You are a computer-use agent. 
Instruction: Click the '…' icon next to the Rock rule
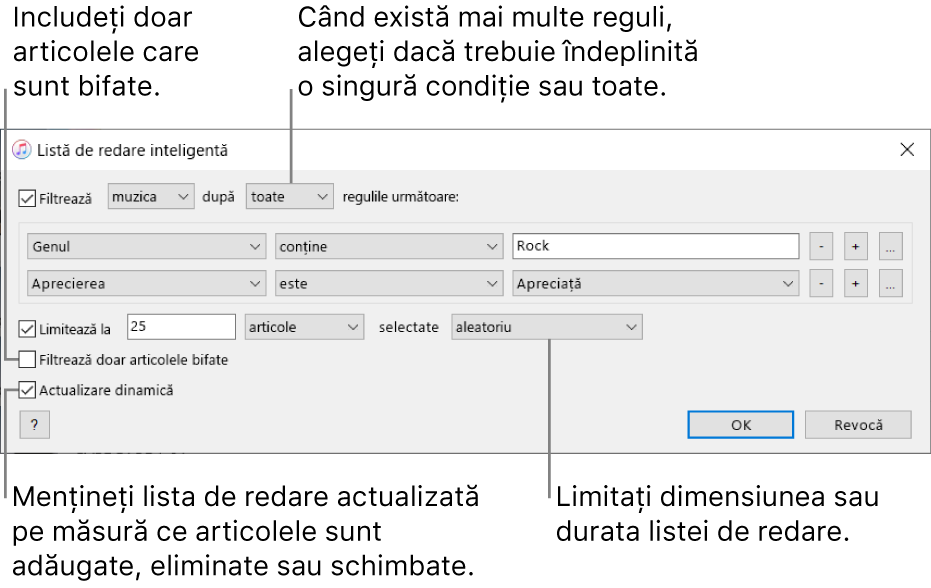890,246
